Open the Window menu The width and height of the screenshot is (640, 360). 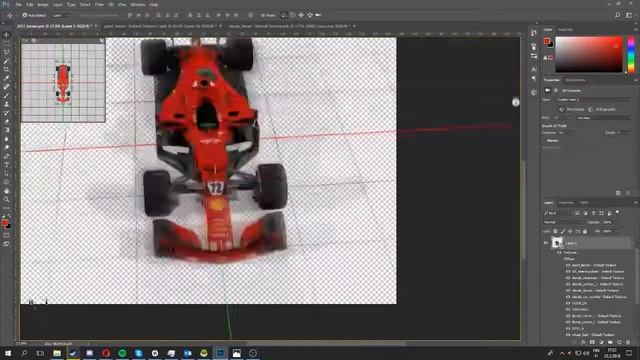pyautogui.click(x=138, y=4)
